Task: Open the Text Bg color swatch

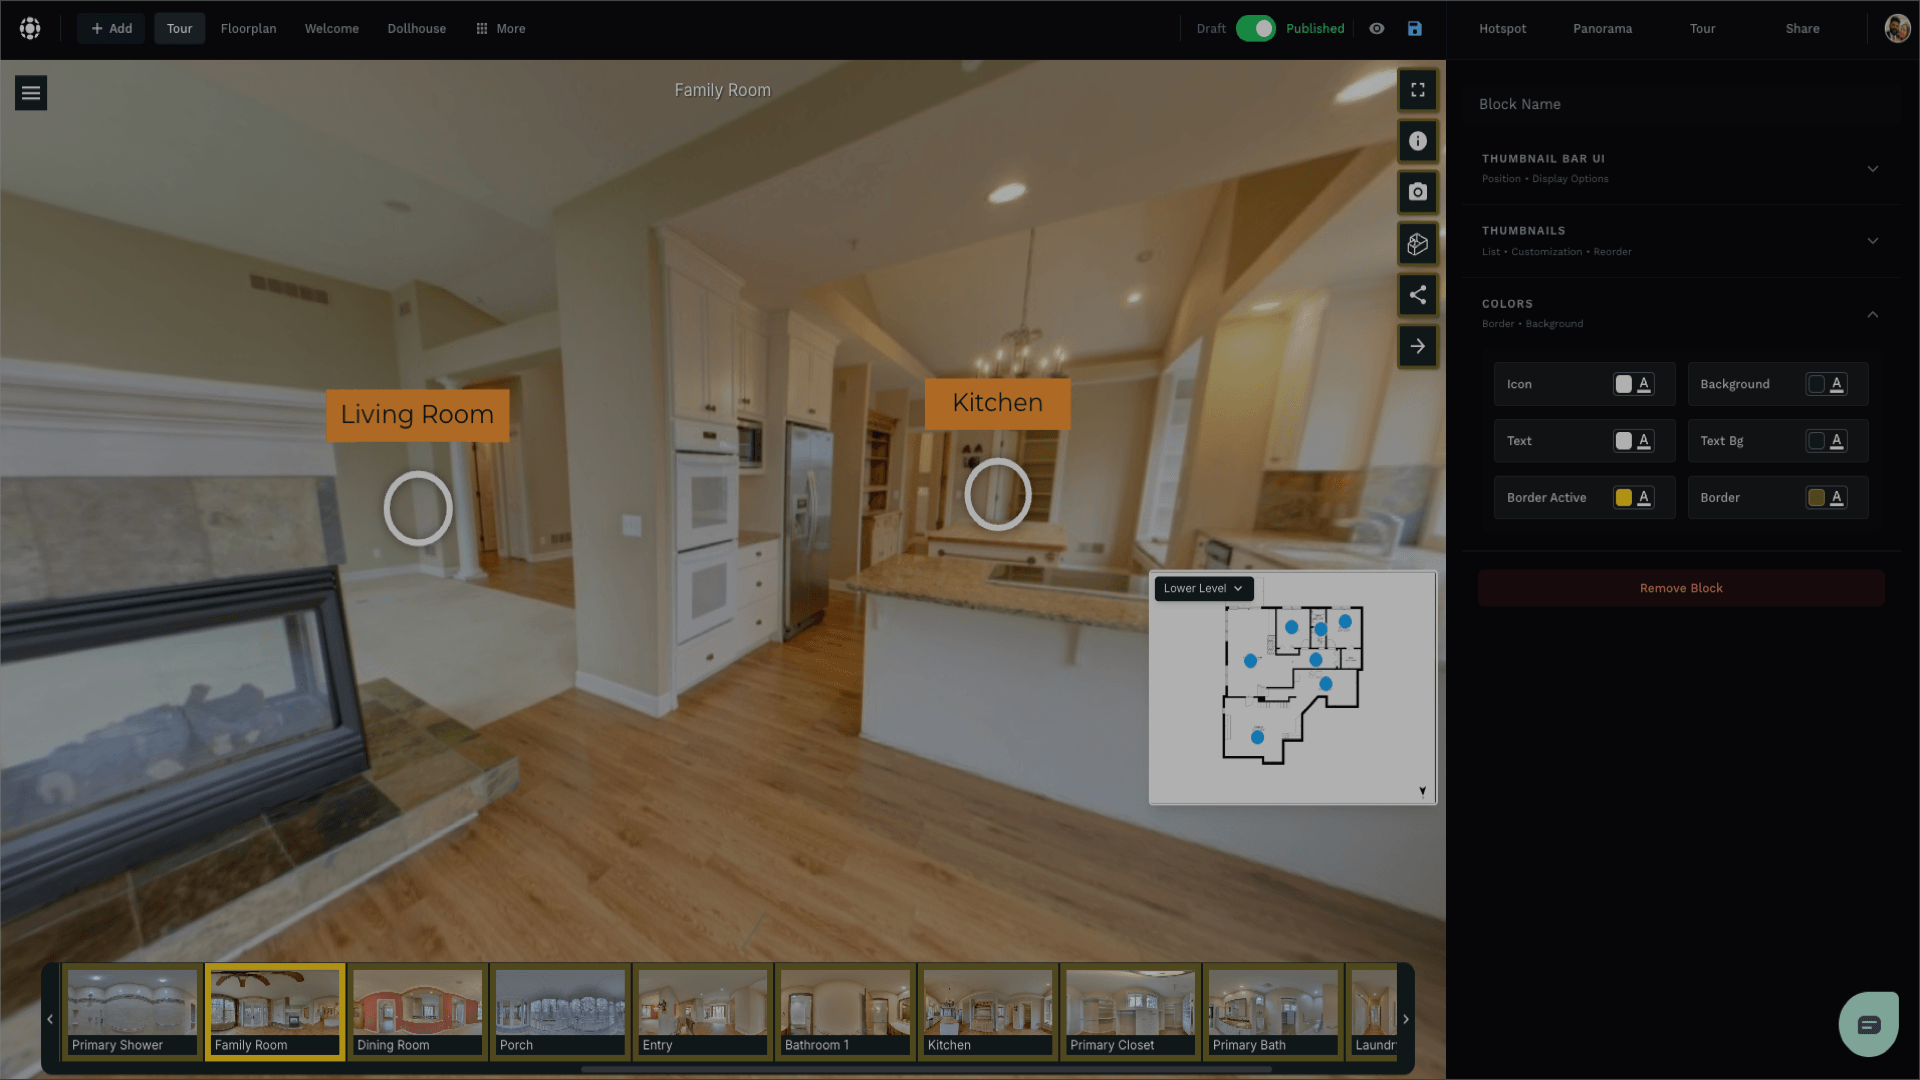Action: 1827,441
